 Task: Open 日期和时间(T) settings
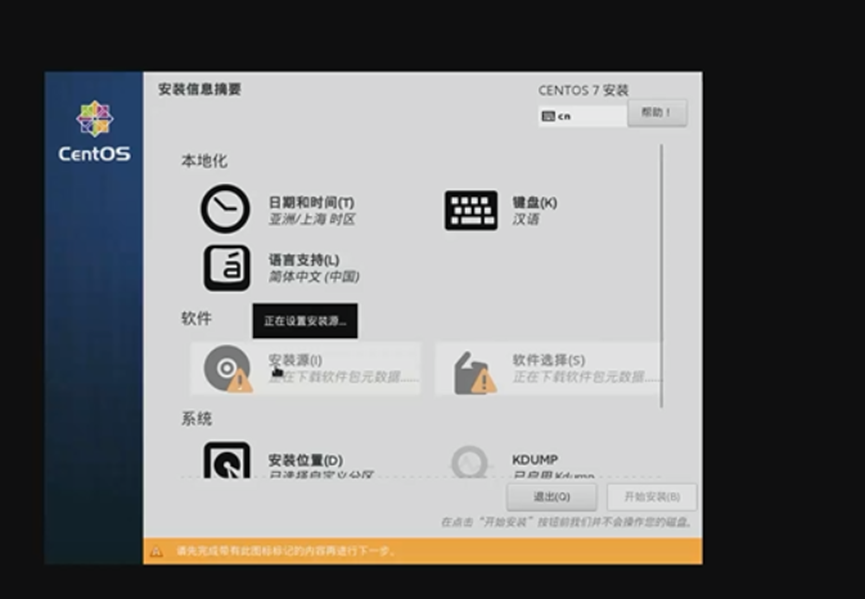pos(311,202)
